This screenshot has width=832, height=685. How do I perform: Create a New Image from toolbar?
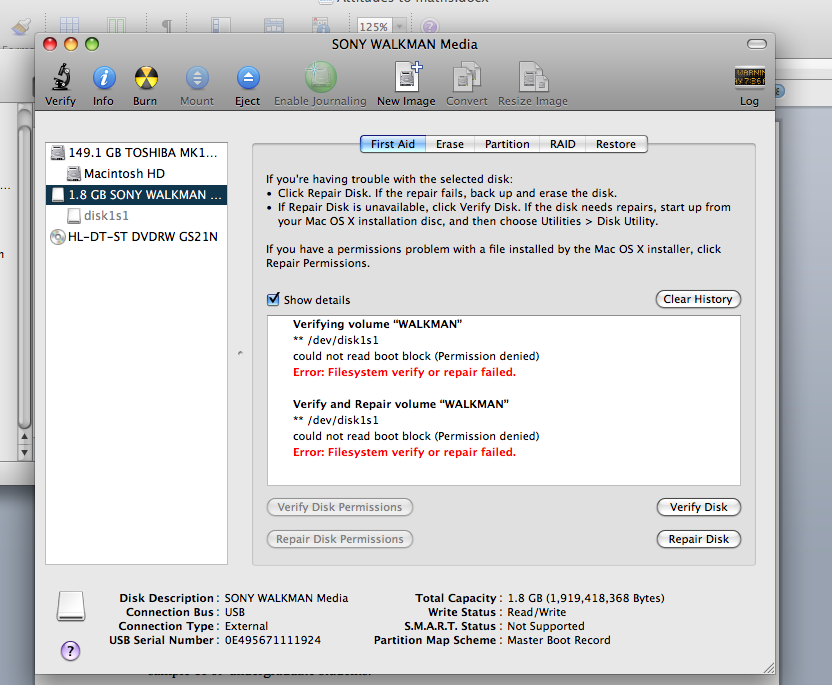pos(408,77)
